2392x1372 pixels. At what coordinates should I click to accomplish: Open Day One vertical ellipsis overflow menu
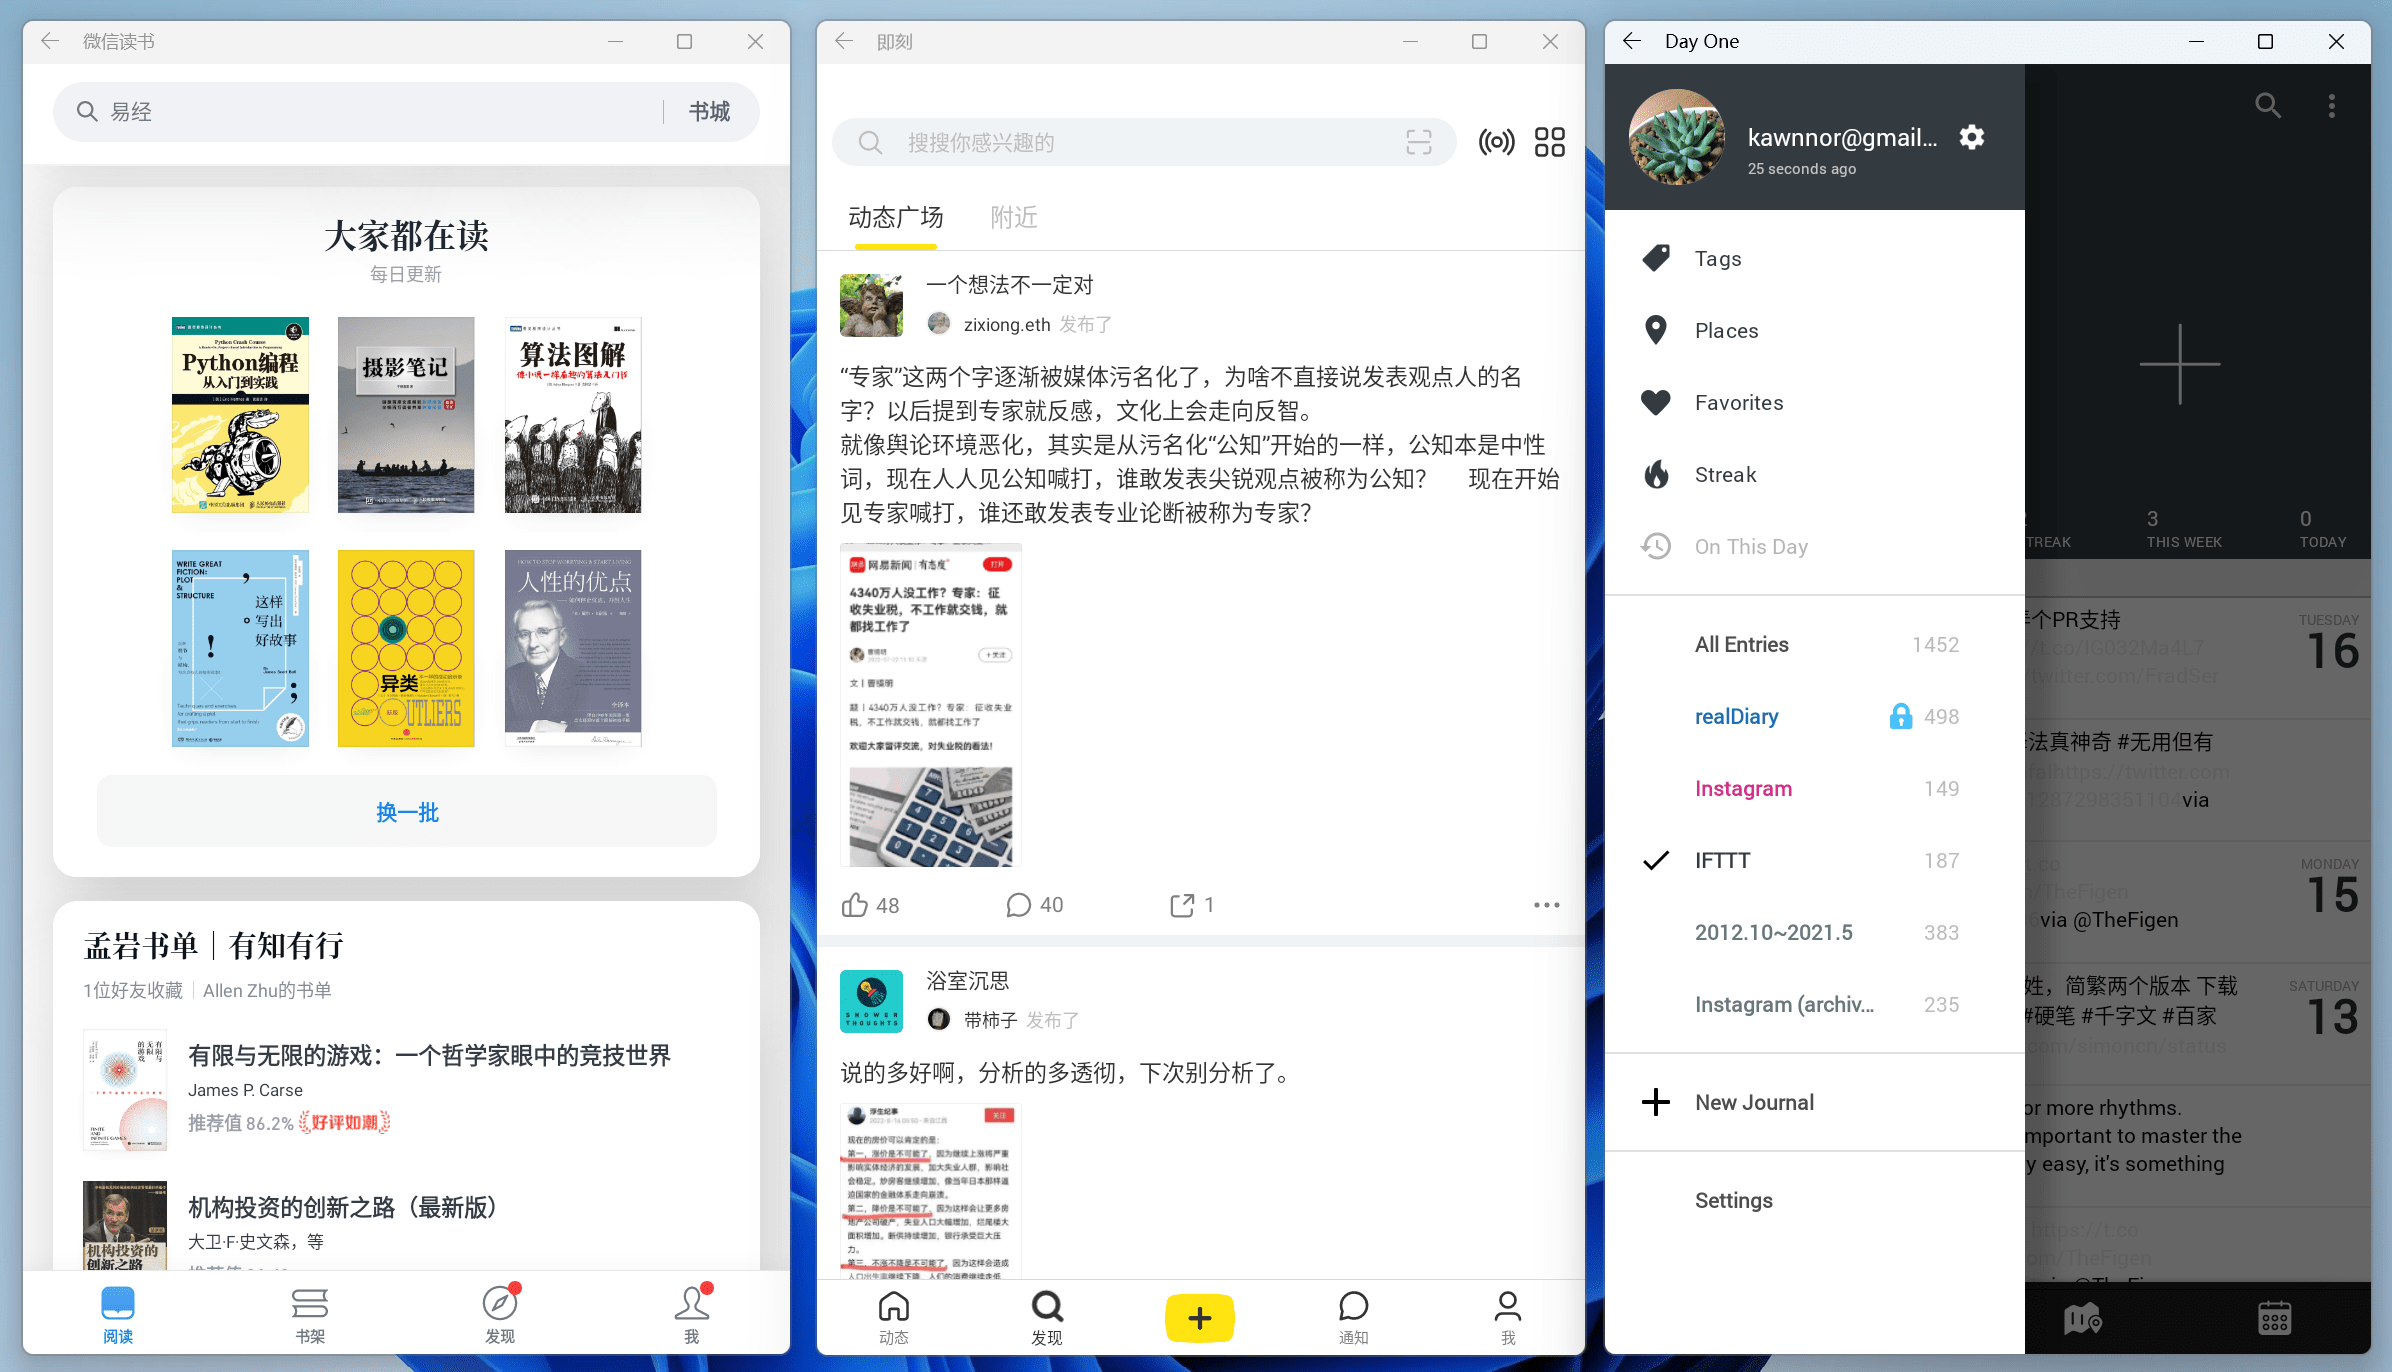2331,106
